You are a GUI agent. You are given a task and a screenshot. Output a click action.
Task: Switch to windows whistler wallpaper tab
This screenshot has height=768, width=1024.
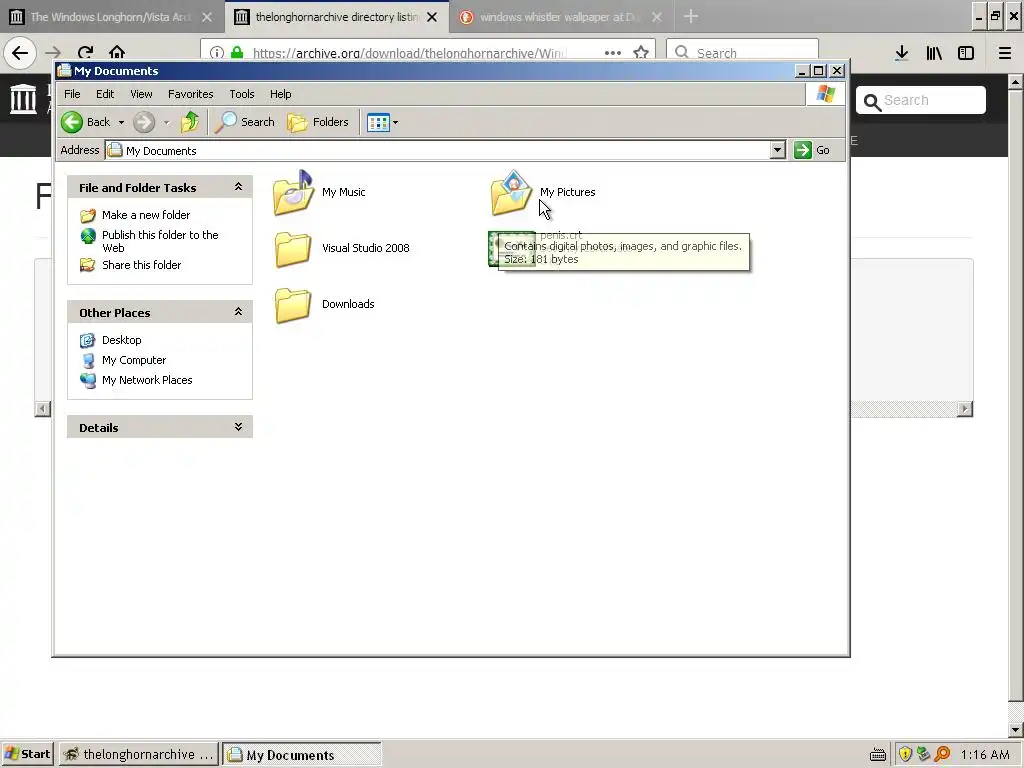(x=562, y=17)
